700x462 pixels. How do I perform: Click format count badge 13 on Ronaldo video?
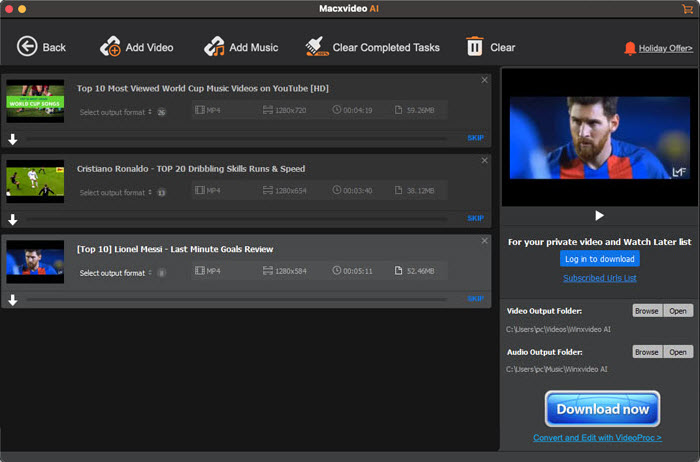tap(162, 192)
